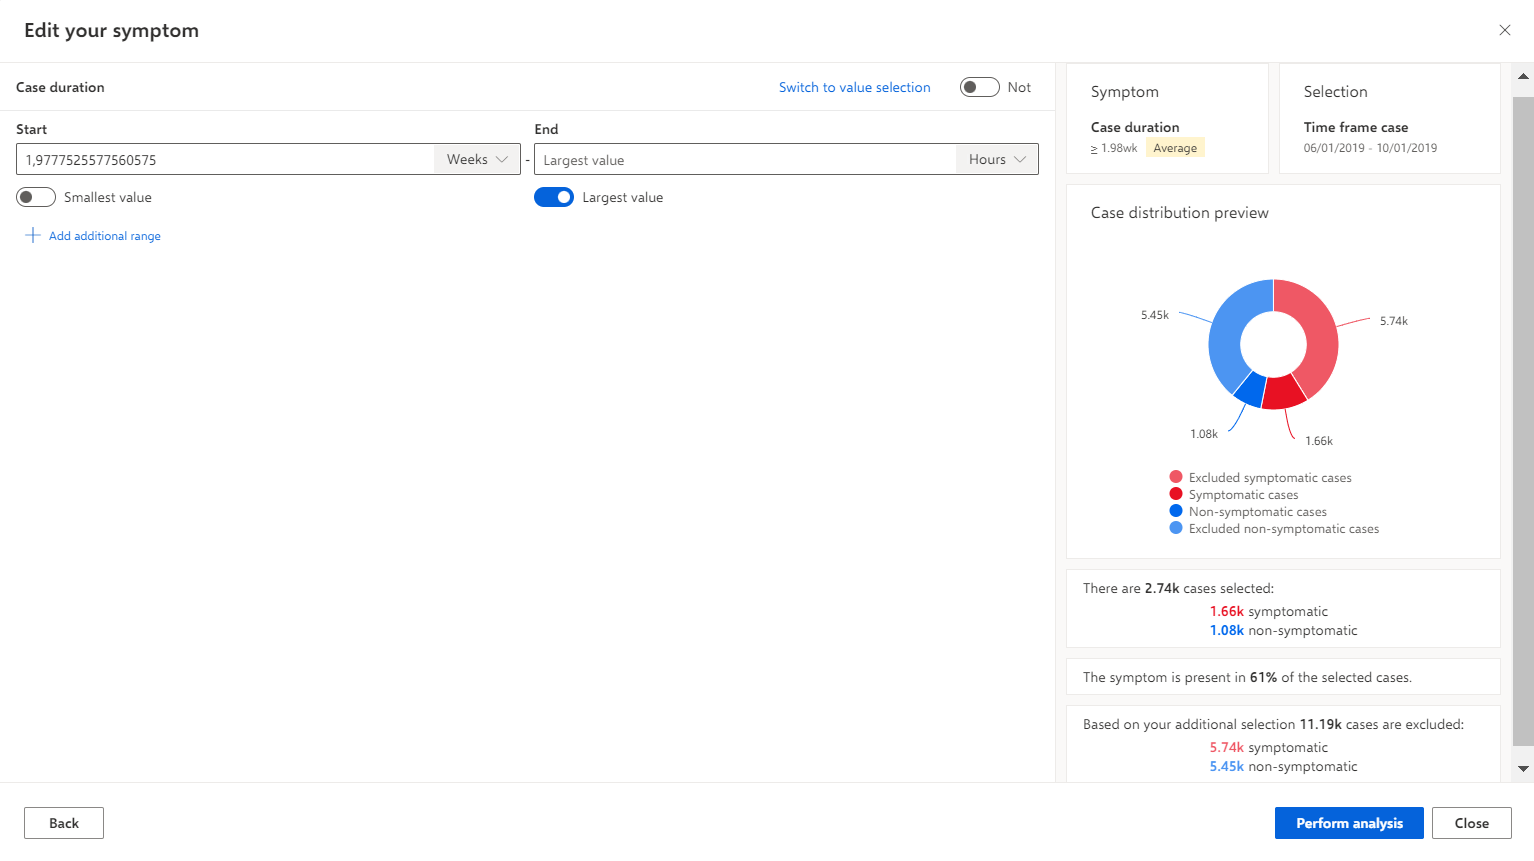Click the scrollbar down arrow in preview panel

click(1523, 769)
